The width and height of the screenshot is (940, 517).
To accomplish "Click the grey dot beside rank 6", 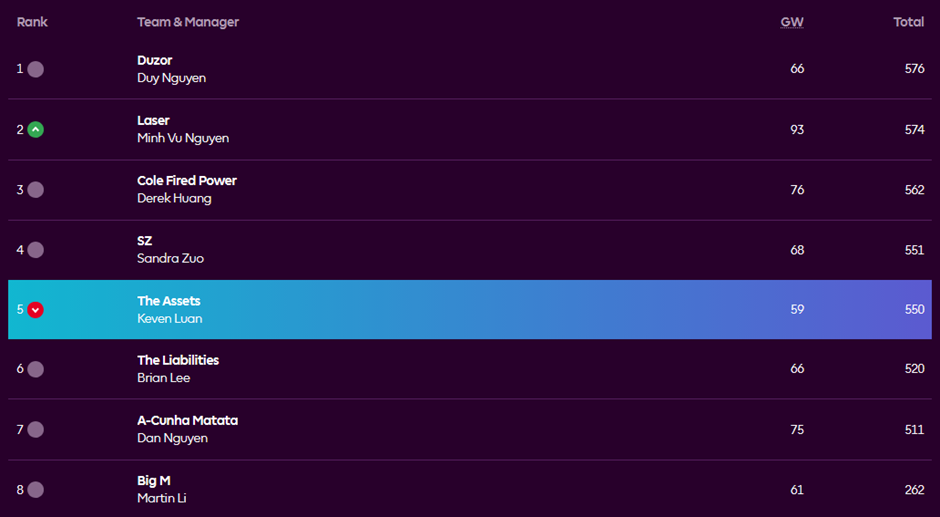I will pyautogui.click(x=35, y=369).
